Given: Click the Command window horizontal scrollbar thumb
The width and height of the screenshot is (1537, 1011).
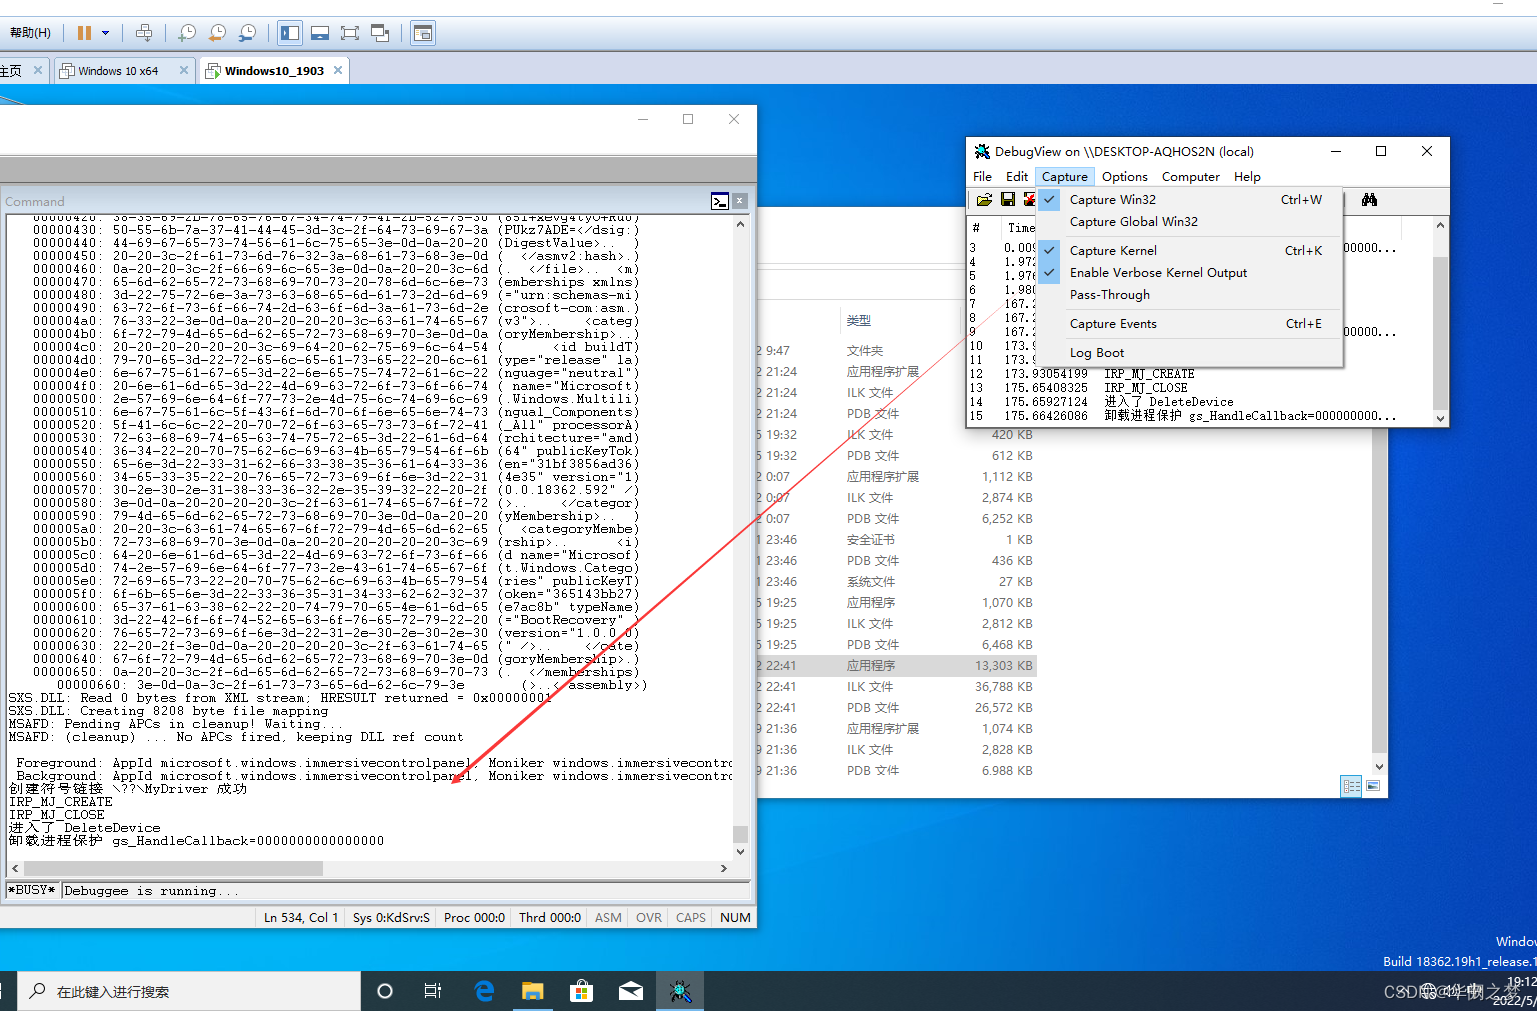Looking at the screenshot, I should point(172,868).
